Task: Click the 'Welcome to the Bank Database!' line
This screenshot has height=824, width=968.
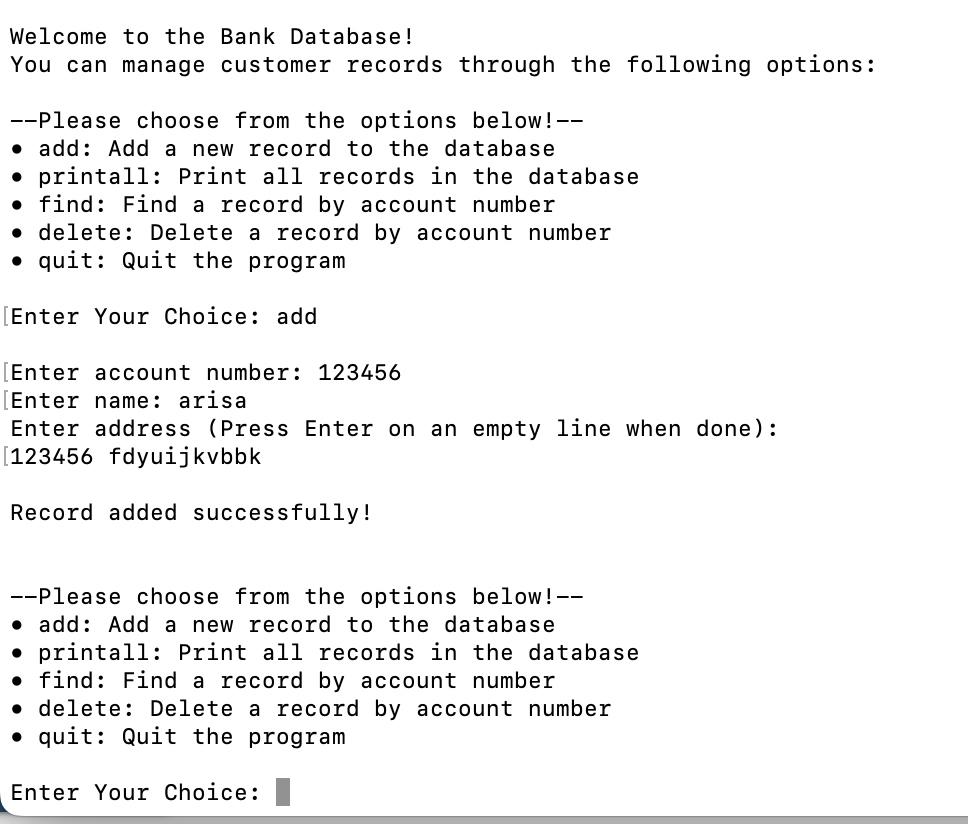Action: pyautogui.click(x=211, y=37)
